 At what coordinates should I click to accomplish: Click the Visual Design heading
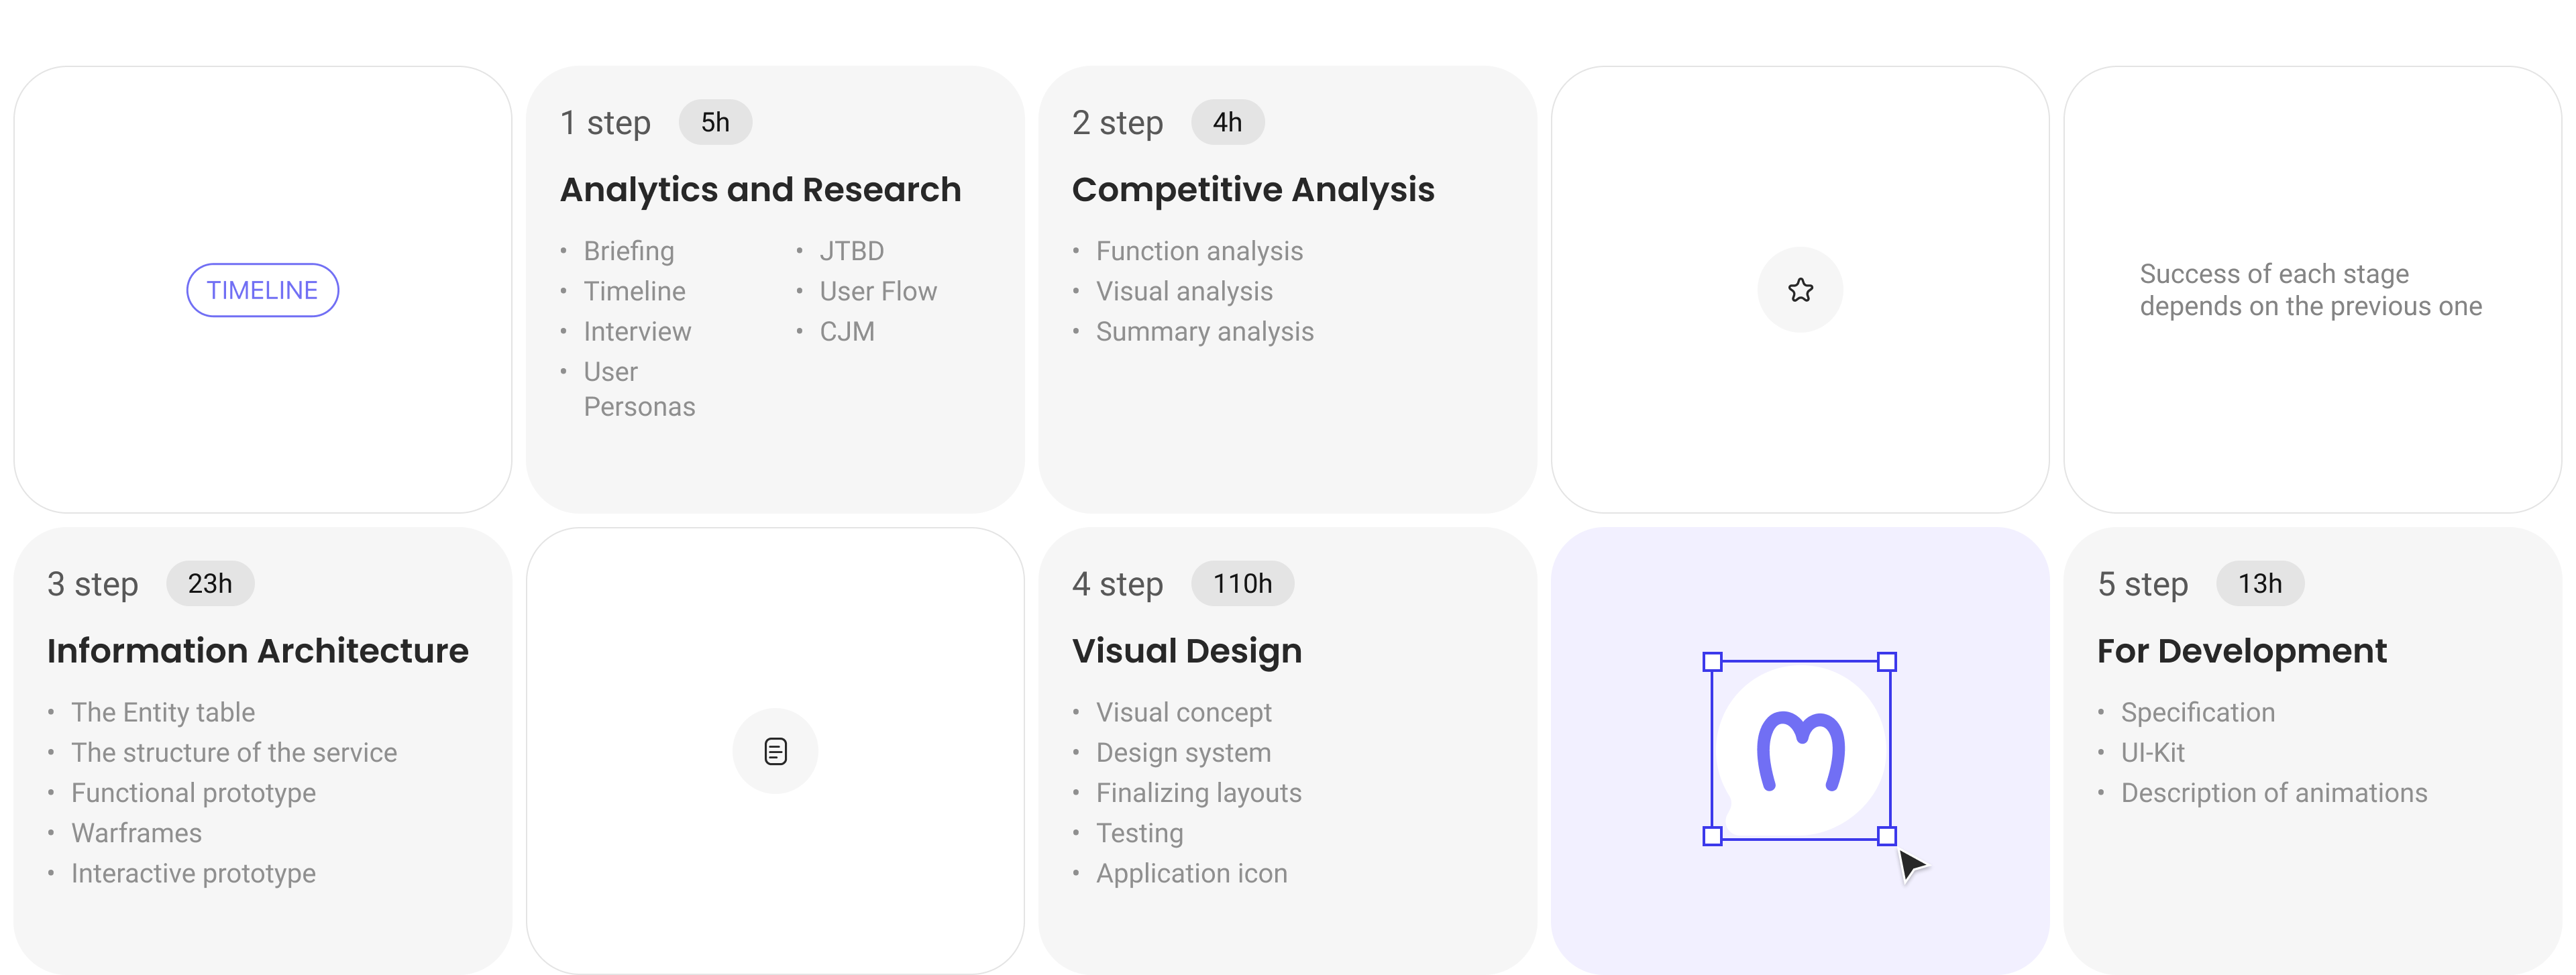click(1187, 651)
